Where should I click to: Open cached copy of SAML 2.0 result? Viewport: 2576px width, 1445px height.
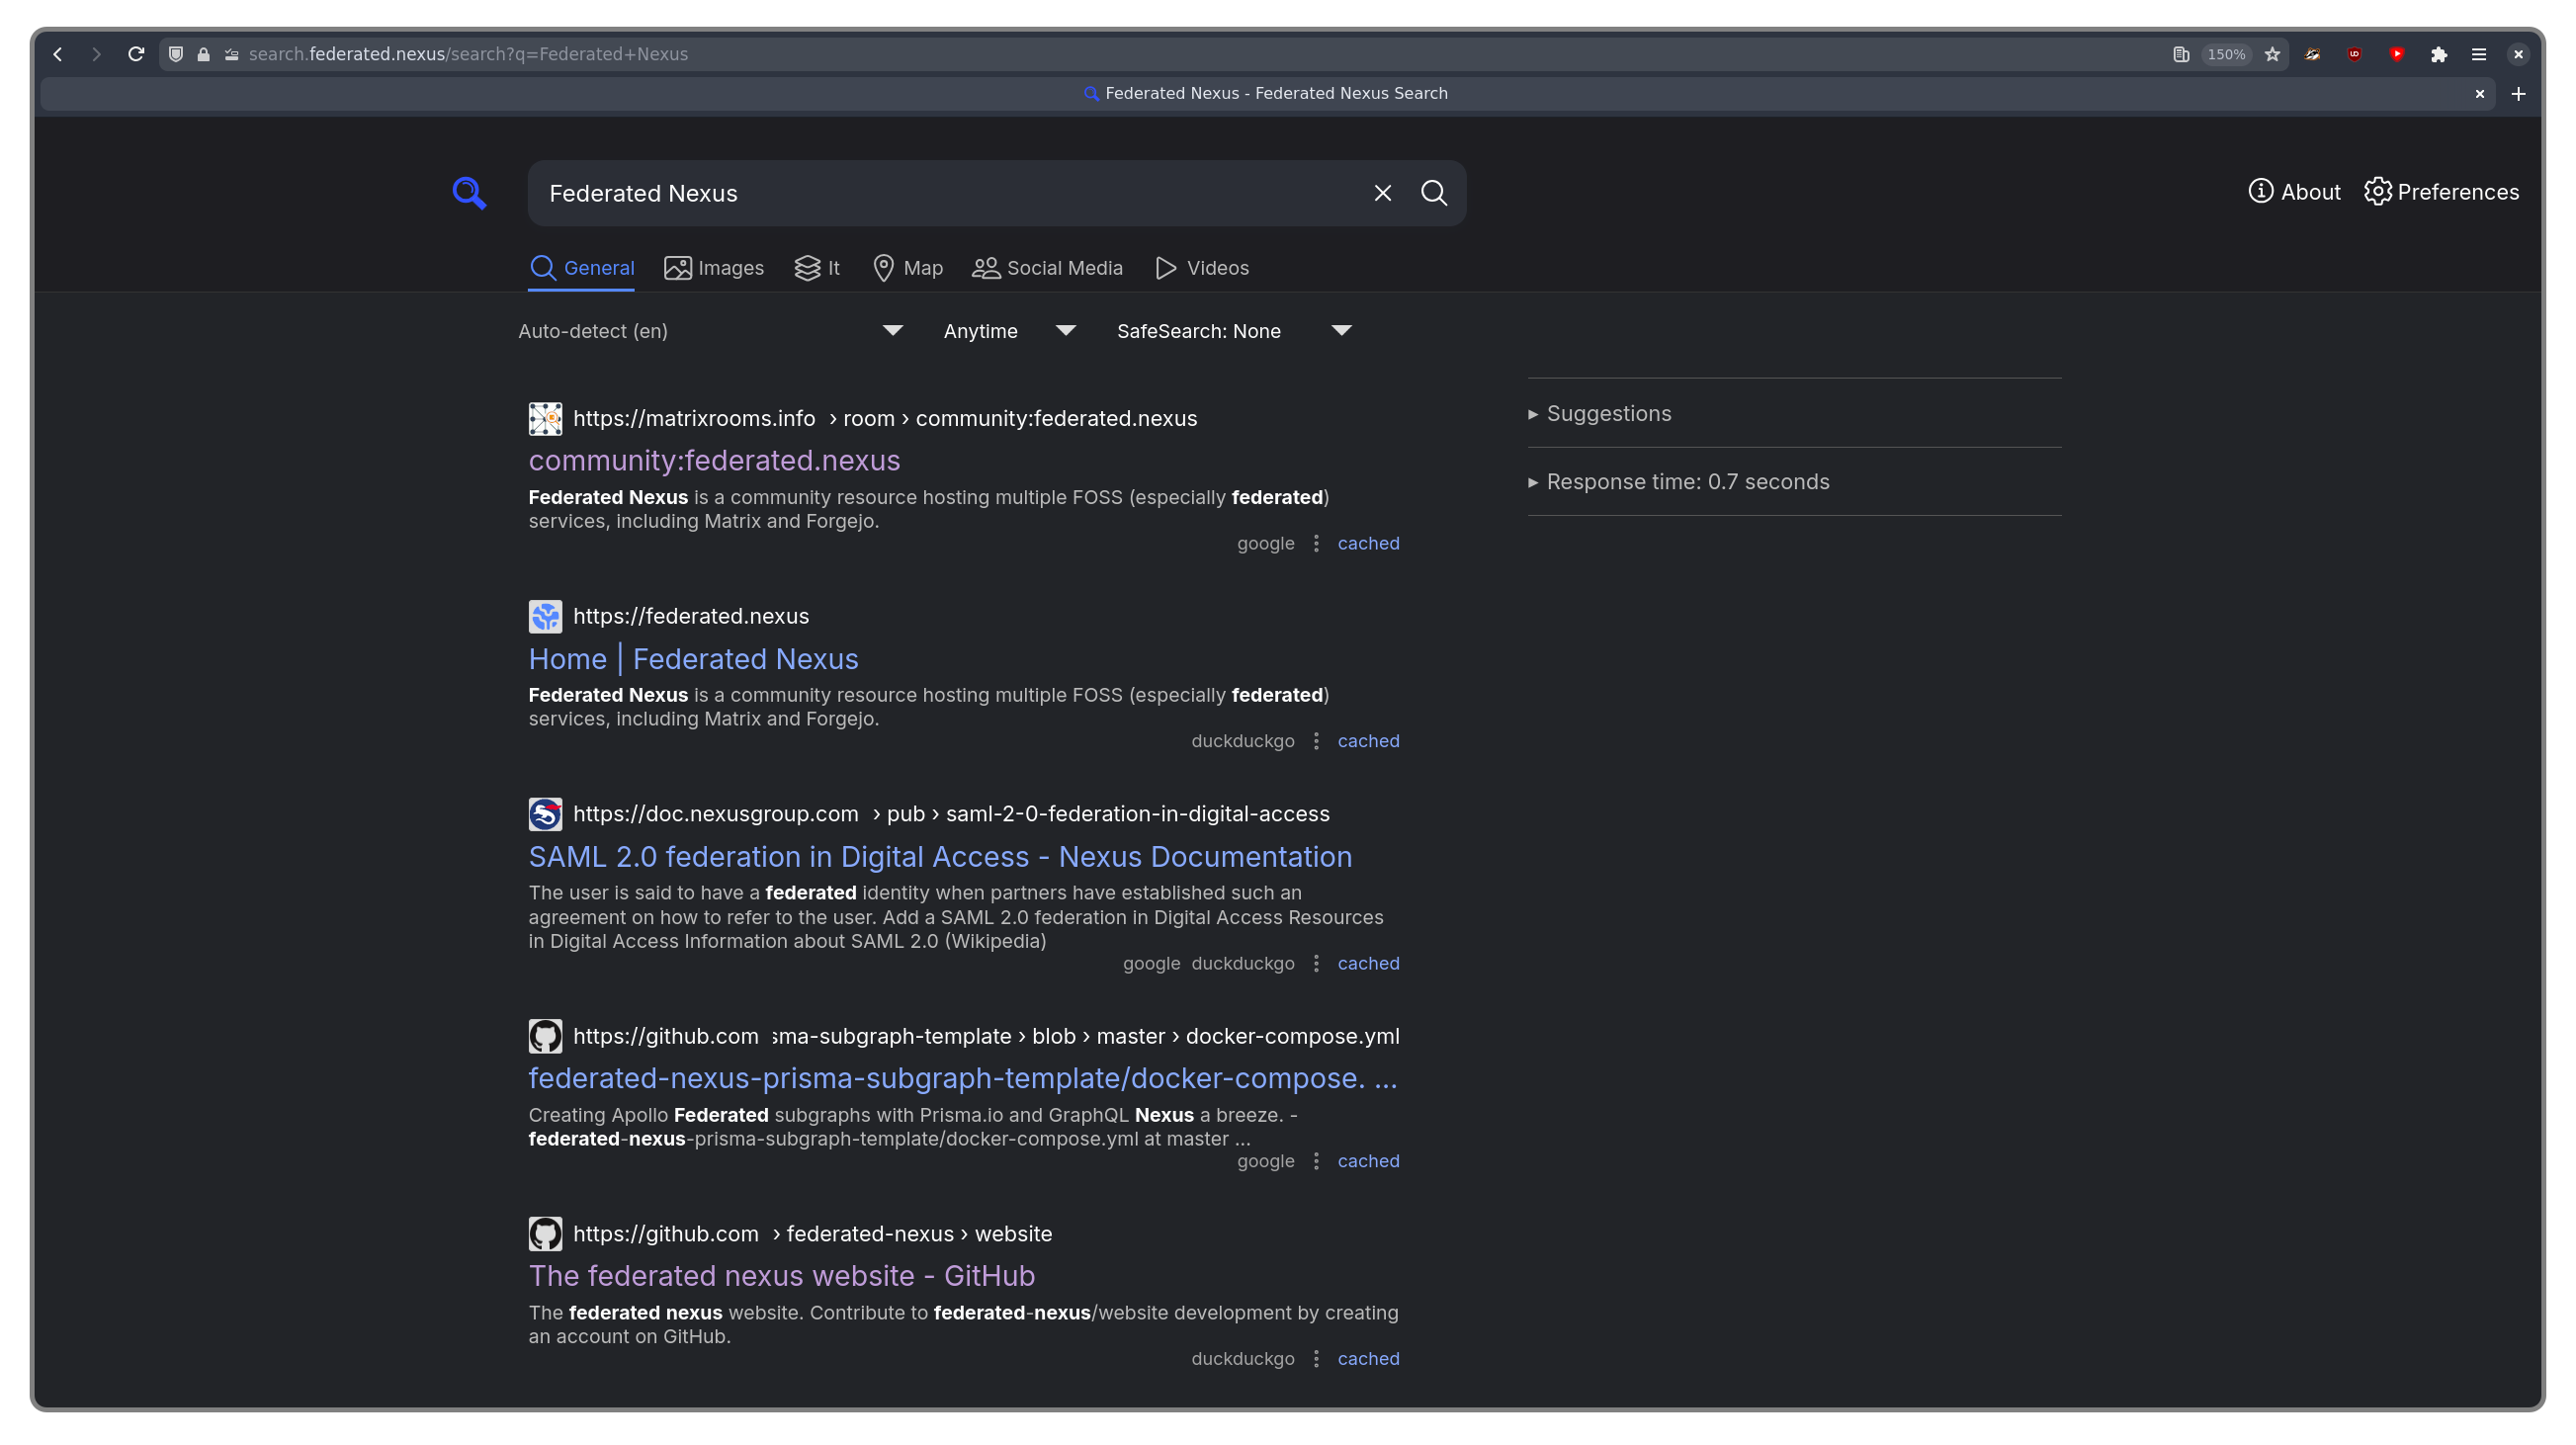(1369, 963)
